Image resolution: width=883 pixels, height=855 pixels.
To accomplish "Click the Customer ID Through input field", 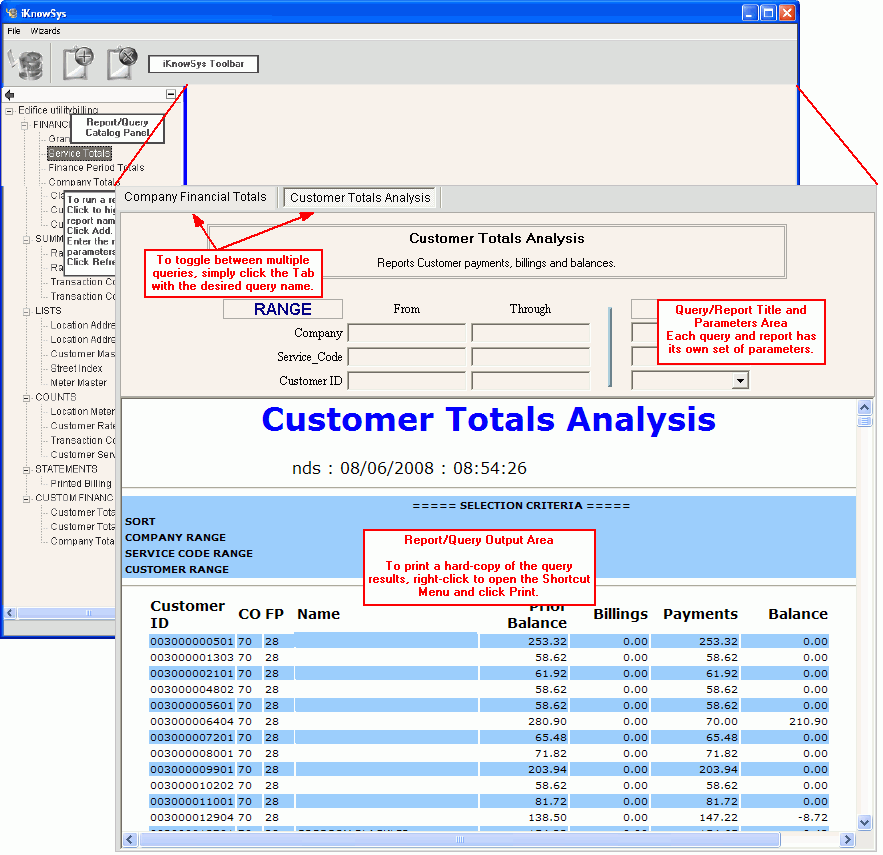I will pos(530,380).
